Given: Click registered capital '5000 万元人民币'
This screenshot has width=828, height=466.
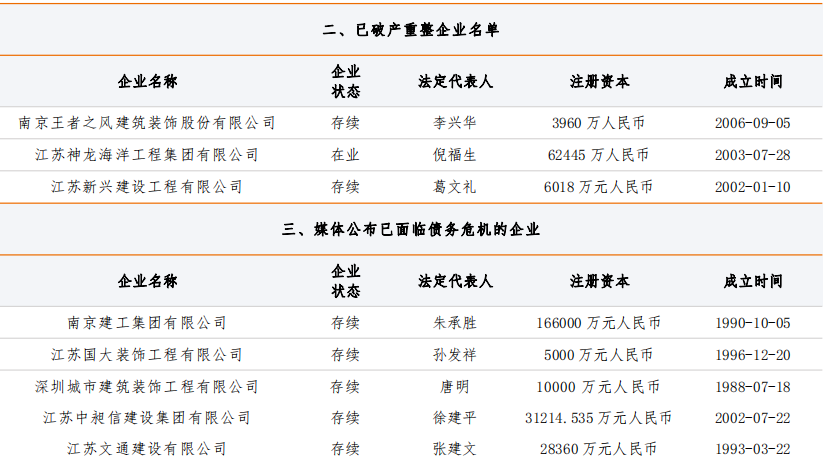Looking at the screenshot, I should [x=598, y=355].
